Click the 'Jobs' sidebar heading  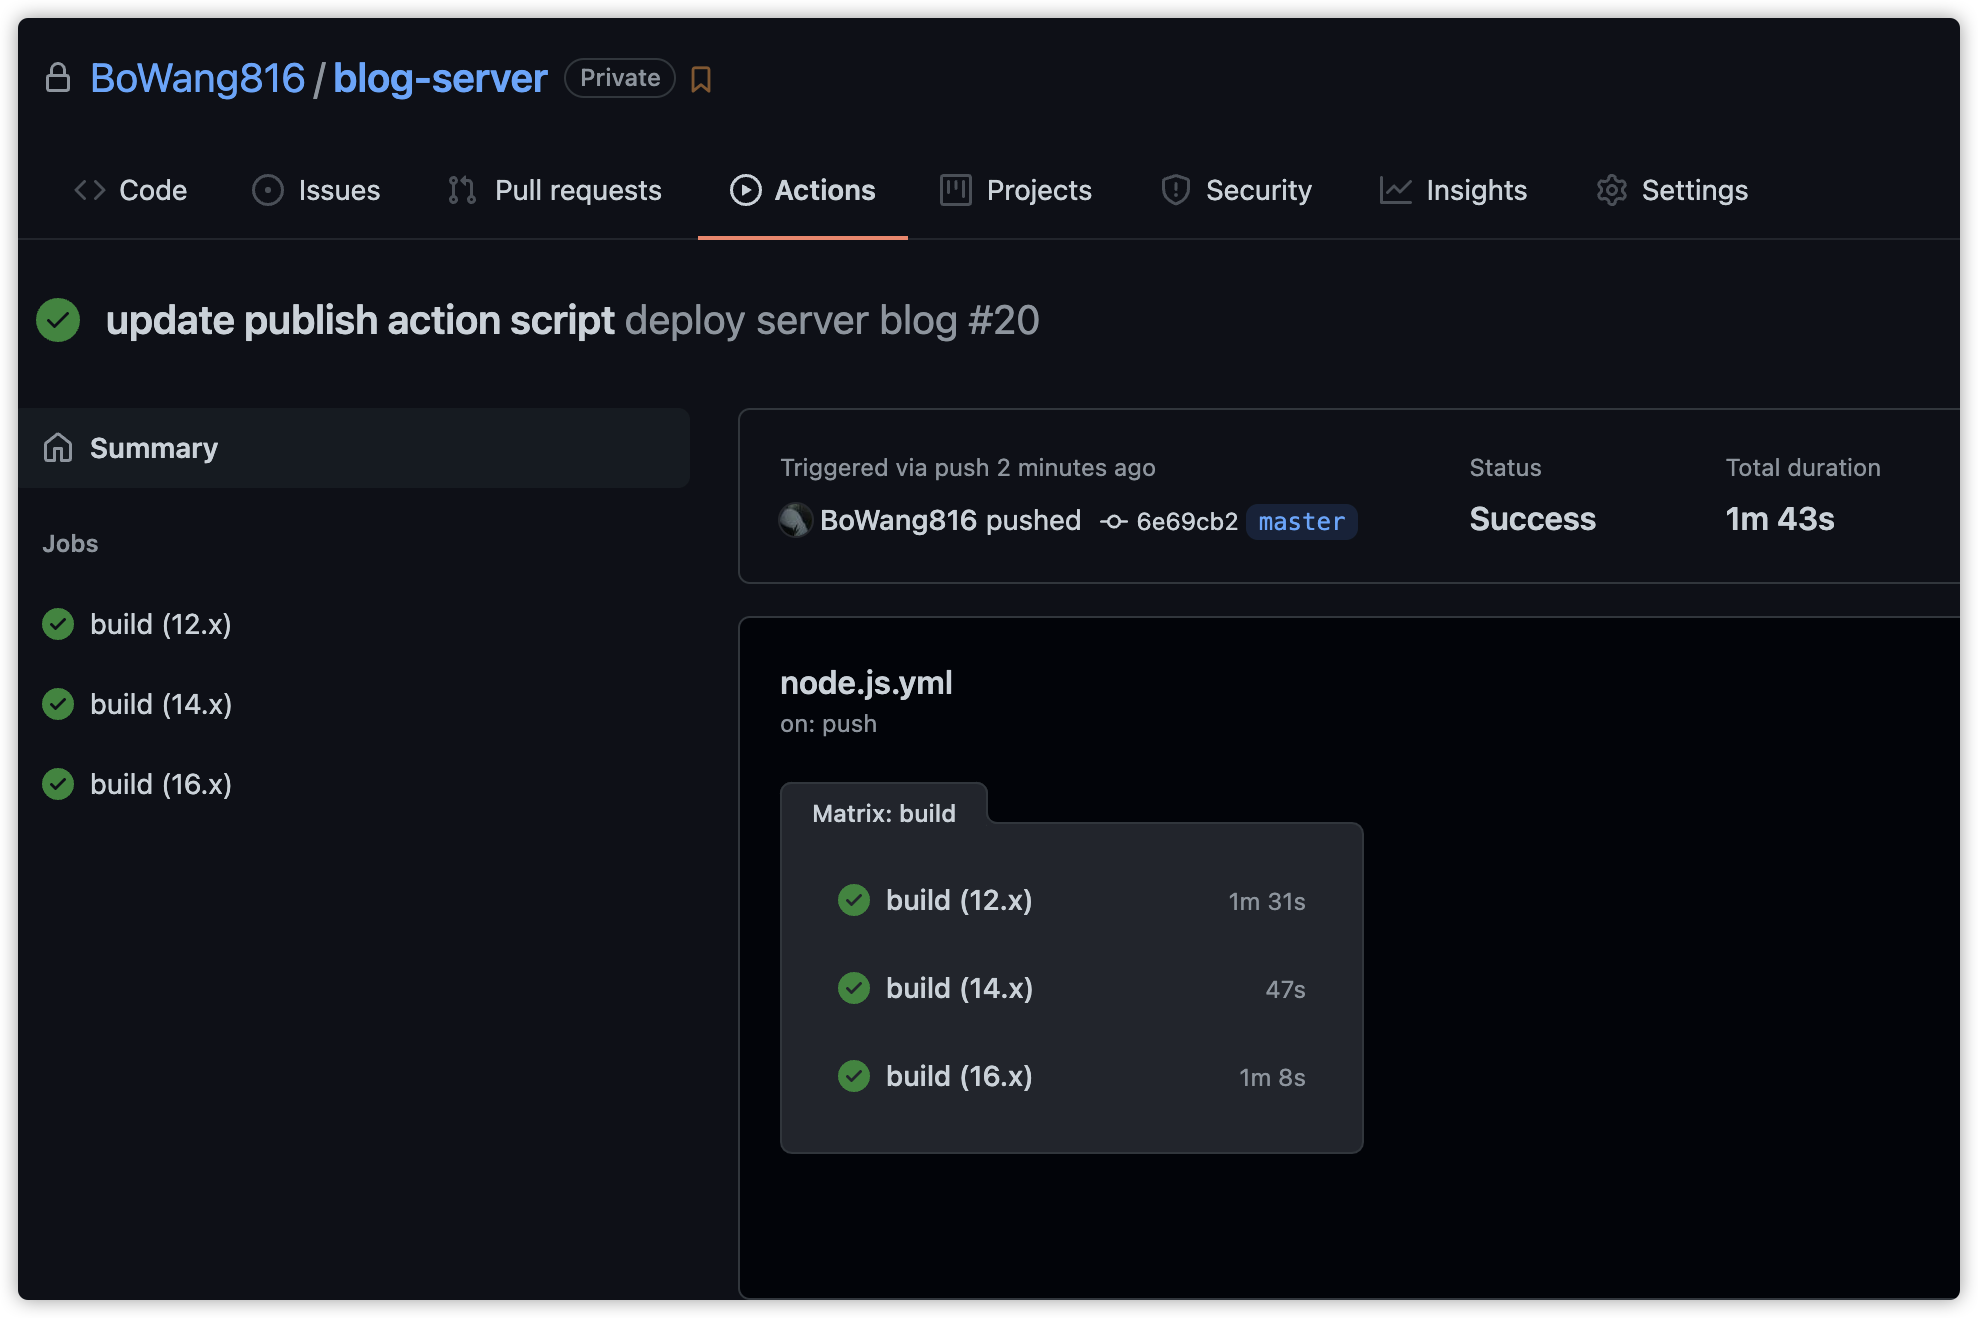(x=70, y=543)
